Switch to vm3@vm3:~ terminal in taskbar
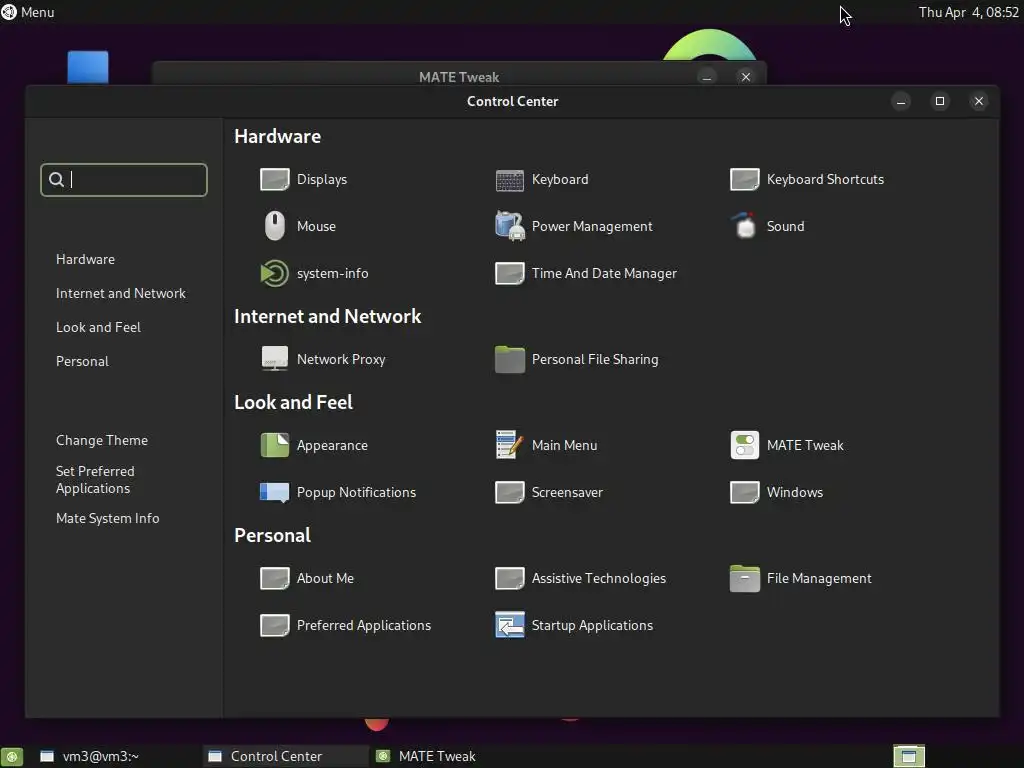This screenshot has height=768, width=1024. click(116, 756)
